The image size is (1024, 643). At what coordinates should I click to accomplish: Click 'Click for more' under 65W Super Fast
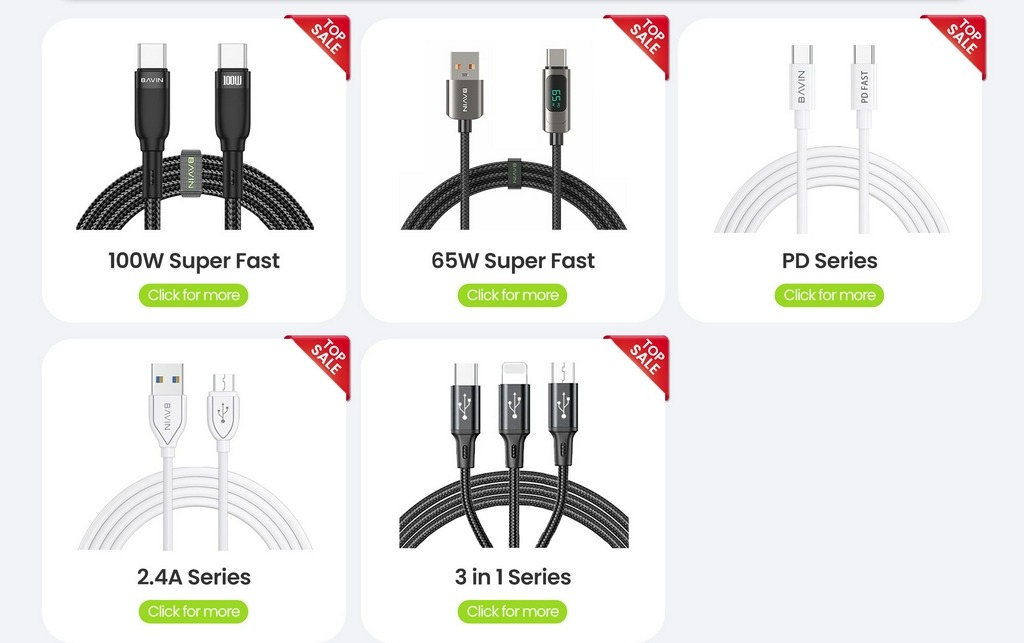pos(513,295)
